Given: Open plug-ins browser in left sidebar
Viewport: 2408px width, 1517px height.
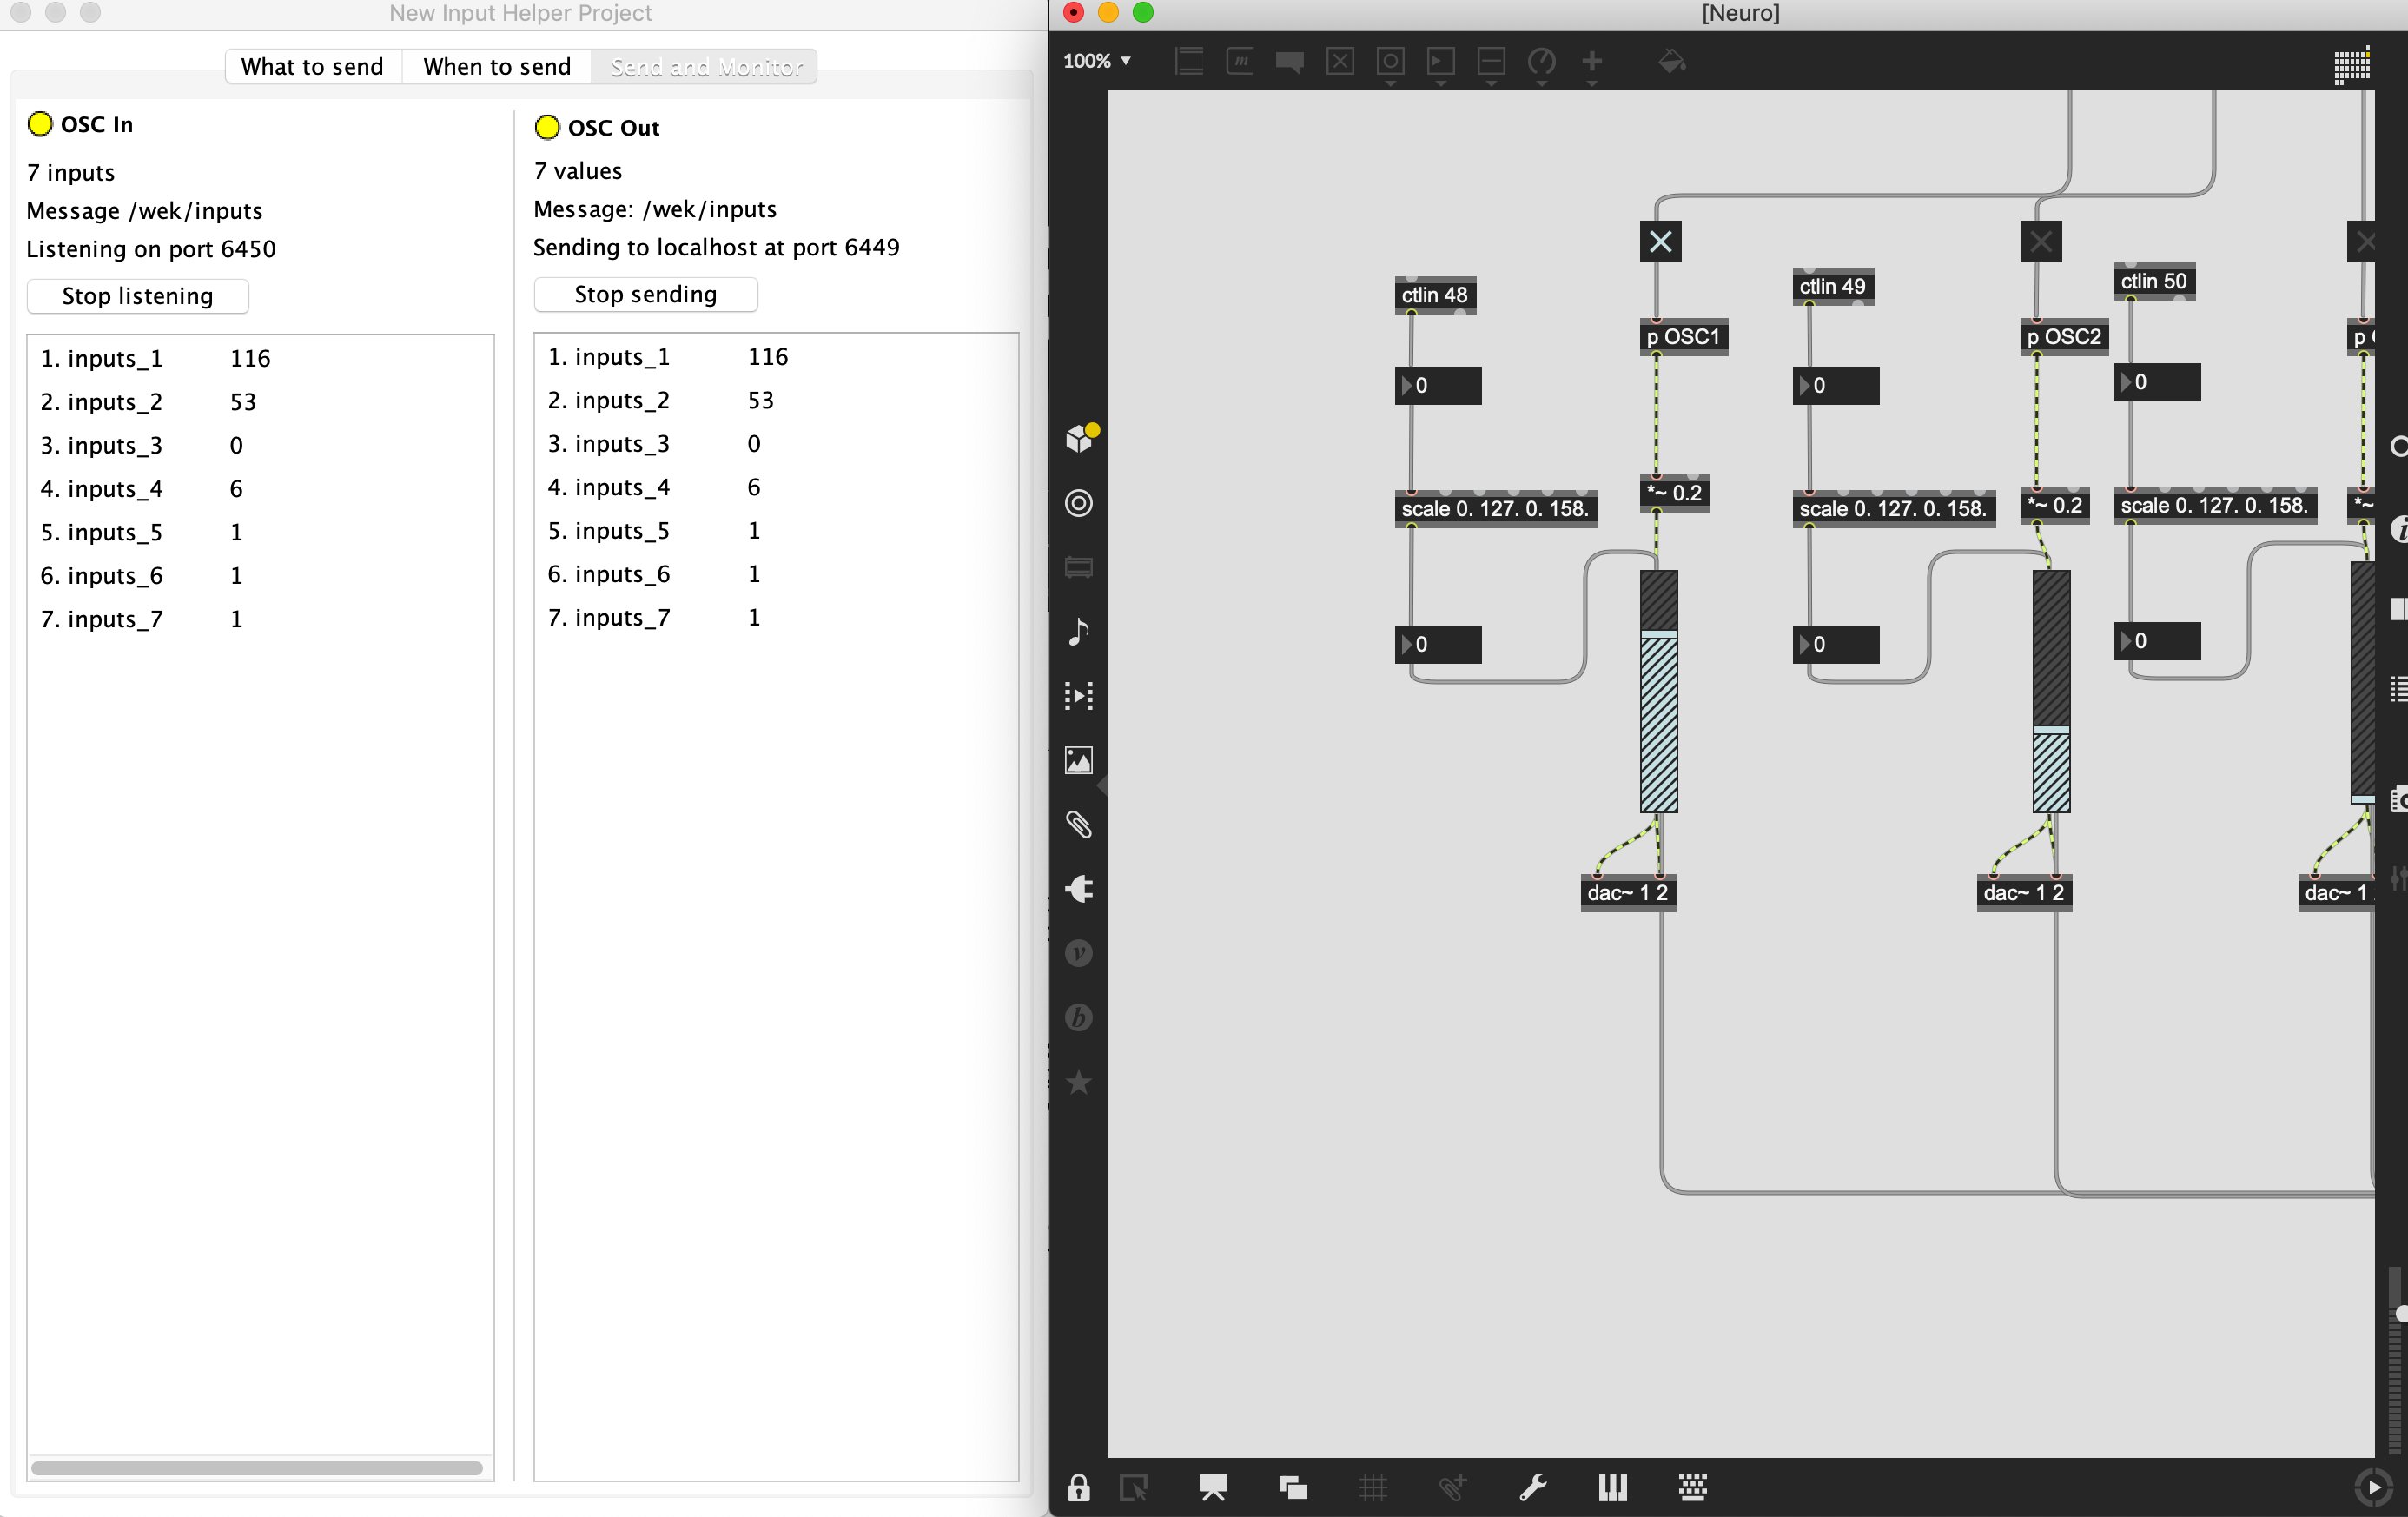Looking at the screenshot, I should [x=1079, y=889].
